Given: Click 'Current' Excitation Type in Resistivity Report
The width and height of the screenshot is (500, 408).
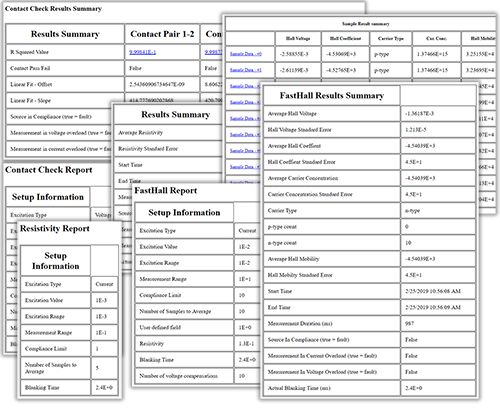Looking at the screenshot, I should pyautogui.click(x=104, y=284).
